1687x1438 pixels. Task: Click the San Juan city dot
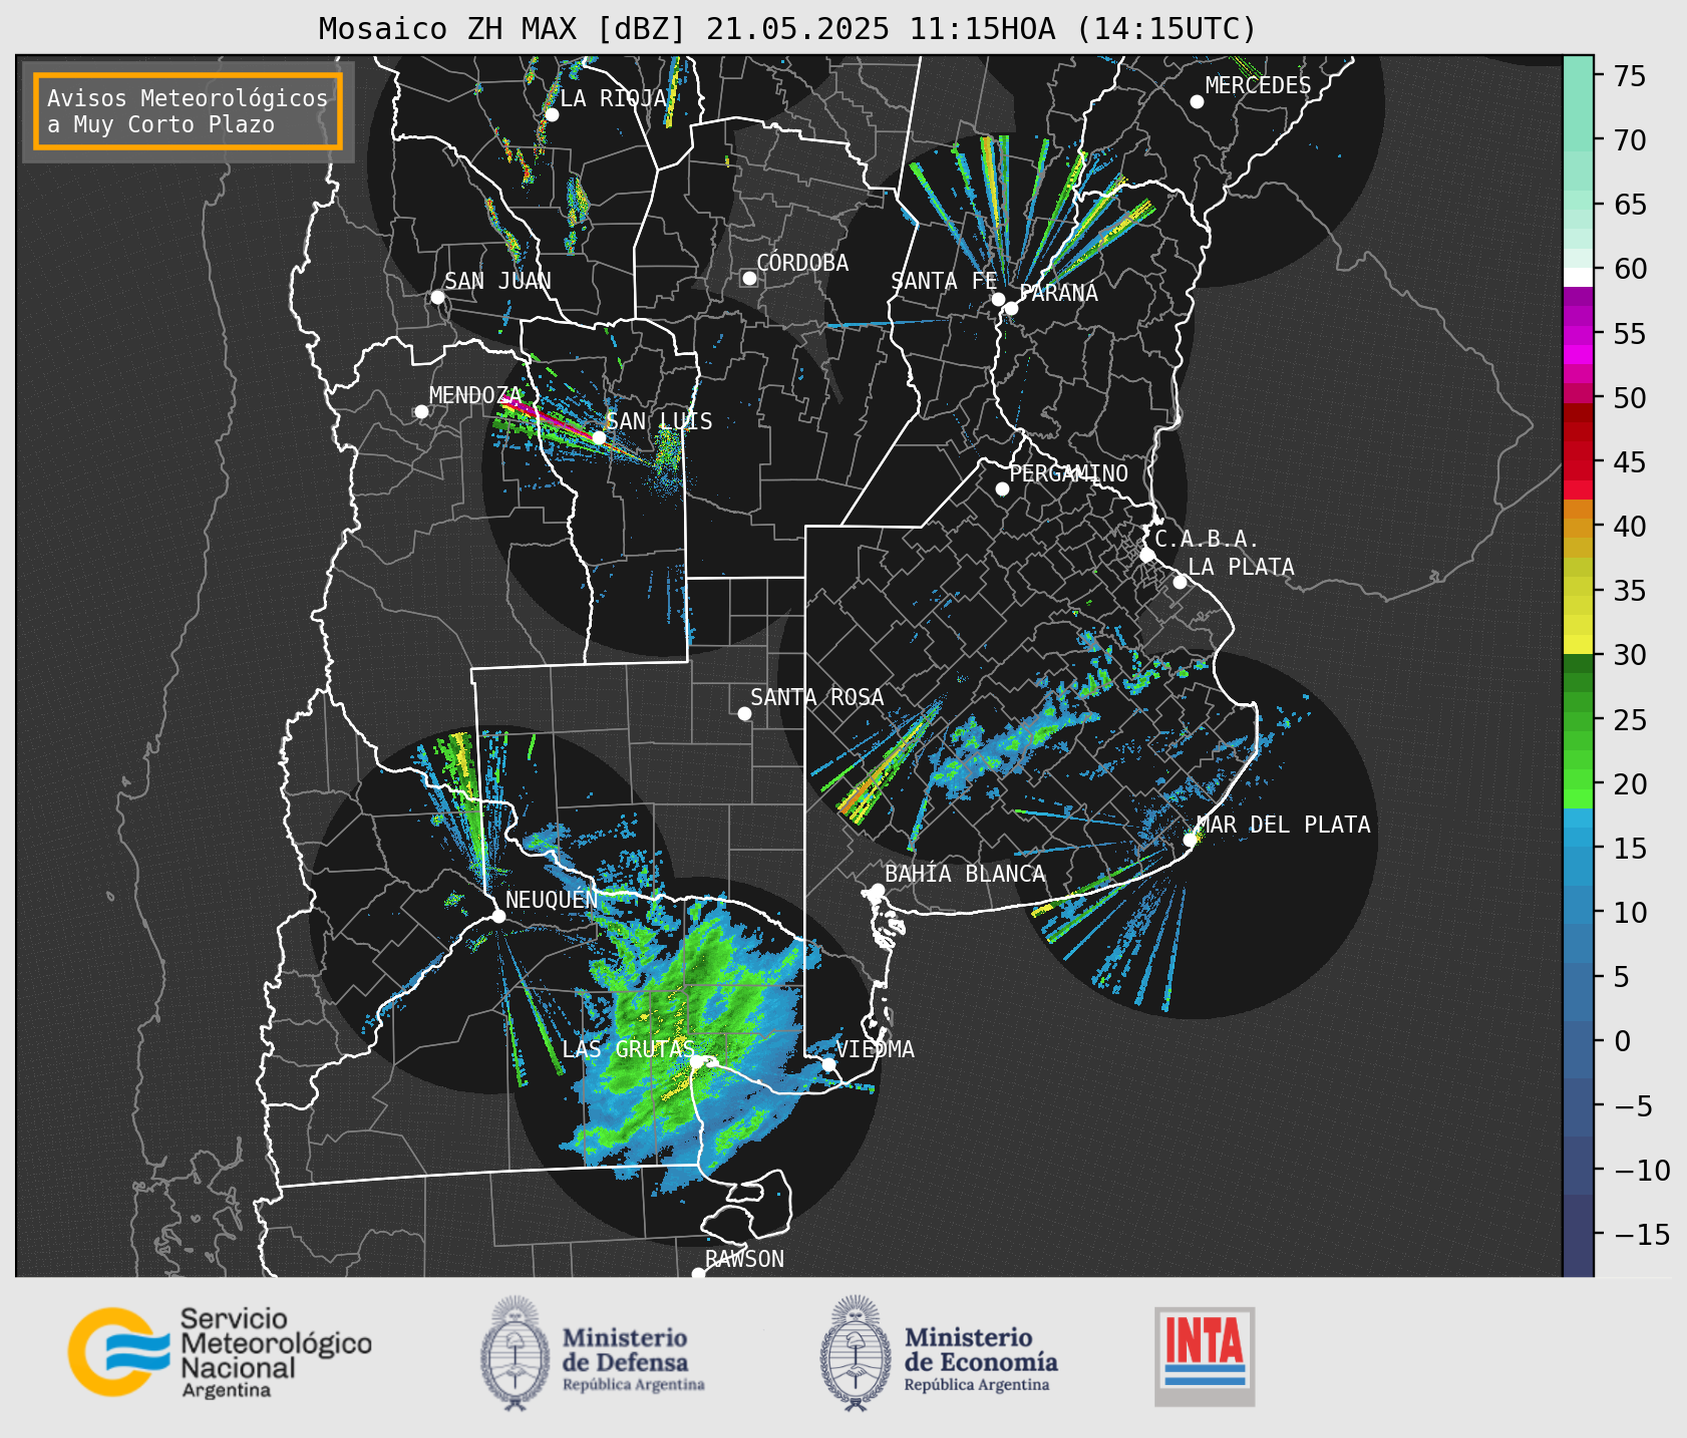pyautogui.click(x=437, y=297)
